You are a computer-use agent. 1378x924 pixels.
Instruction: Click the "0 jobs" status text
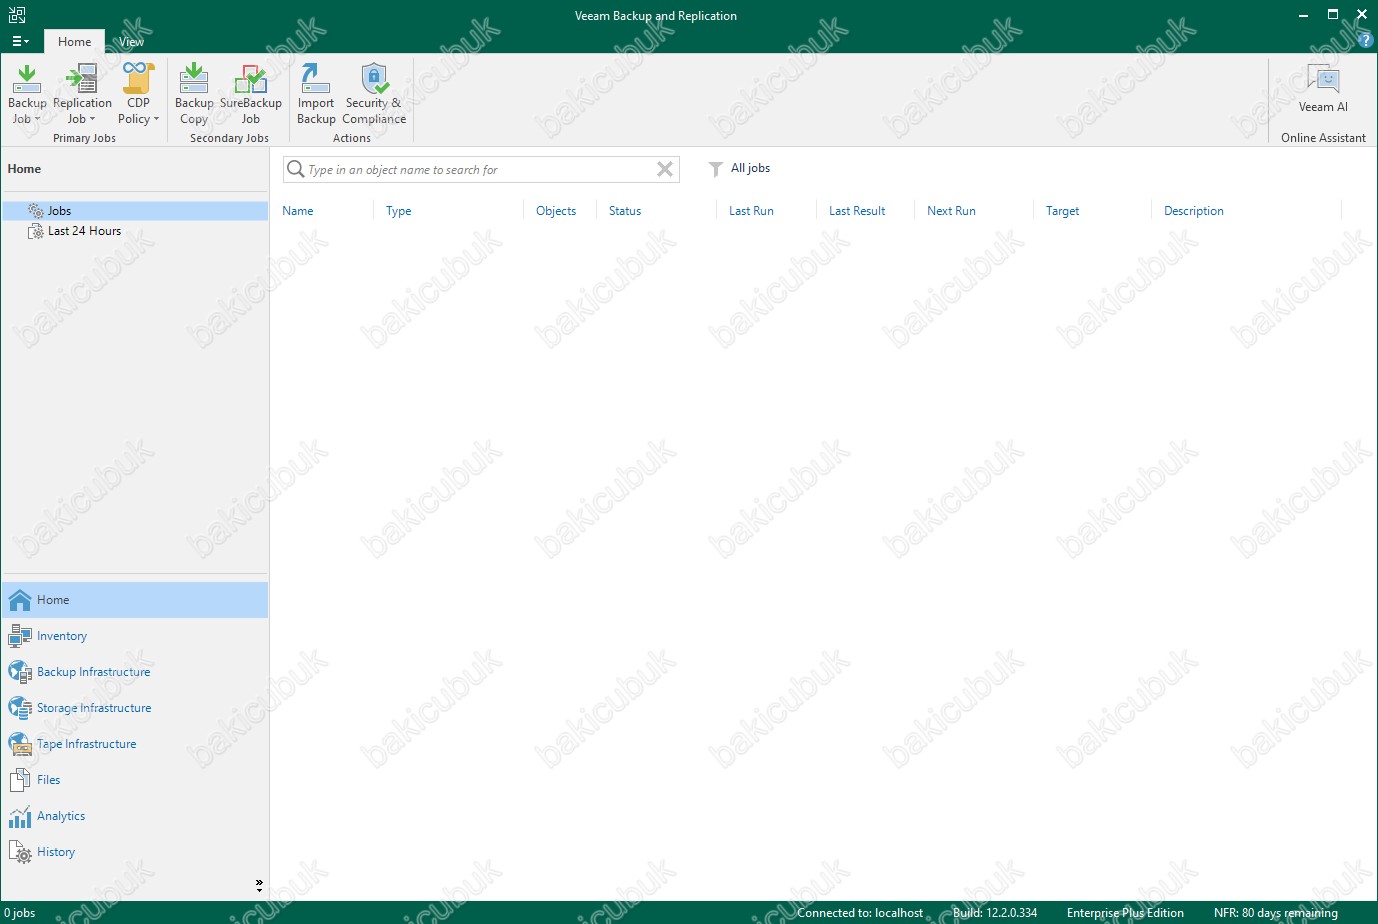(20, 913)
